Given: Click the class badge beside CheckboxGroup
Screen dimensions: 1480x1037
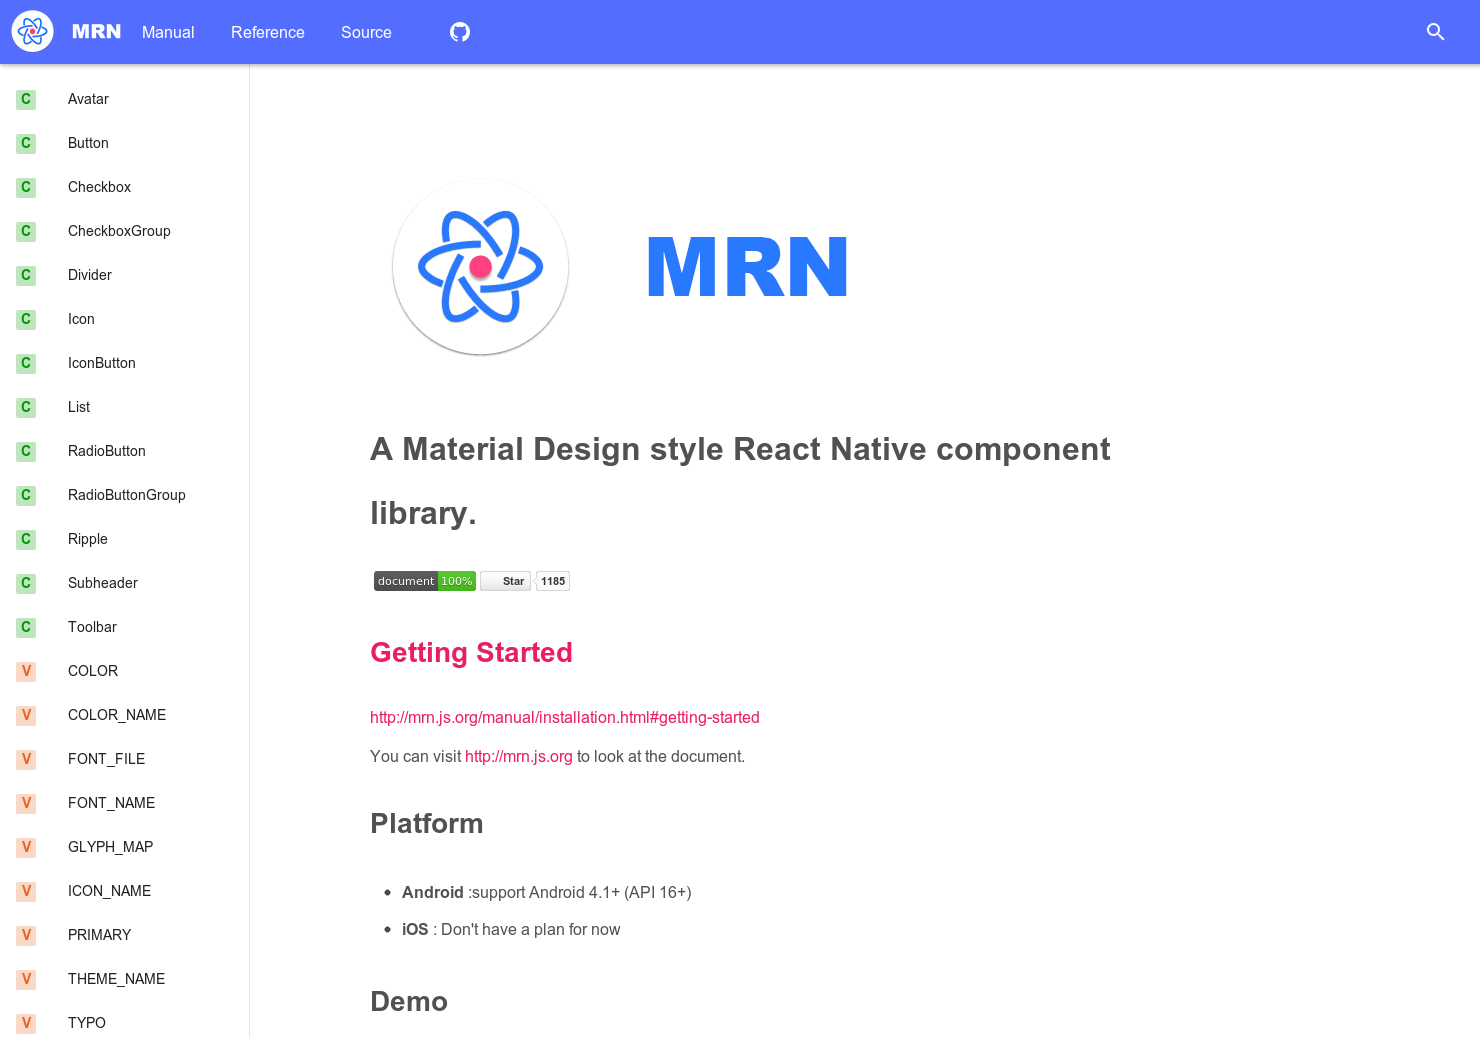Looking at the screenshot, I should coord(26,231).
